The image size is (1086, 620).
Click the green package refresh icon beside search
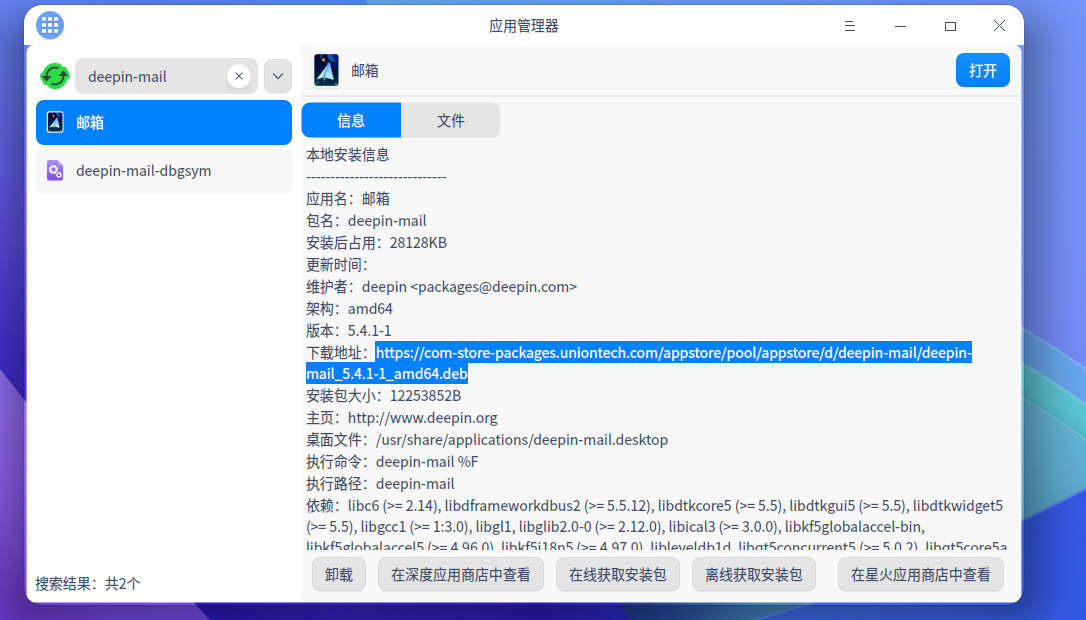point(54,75)
